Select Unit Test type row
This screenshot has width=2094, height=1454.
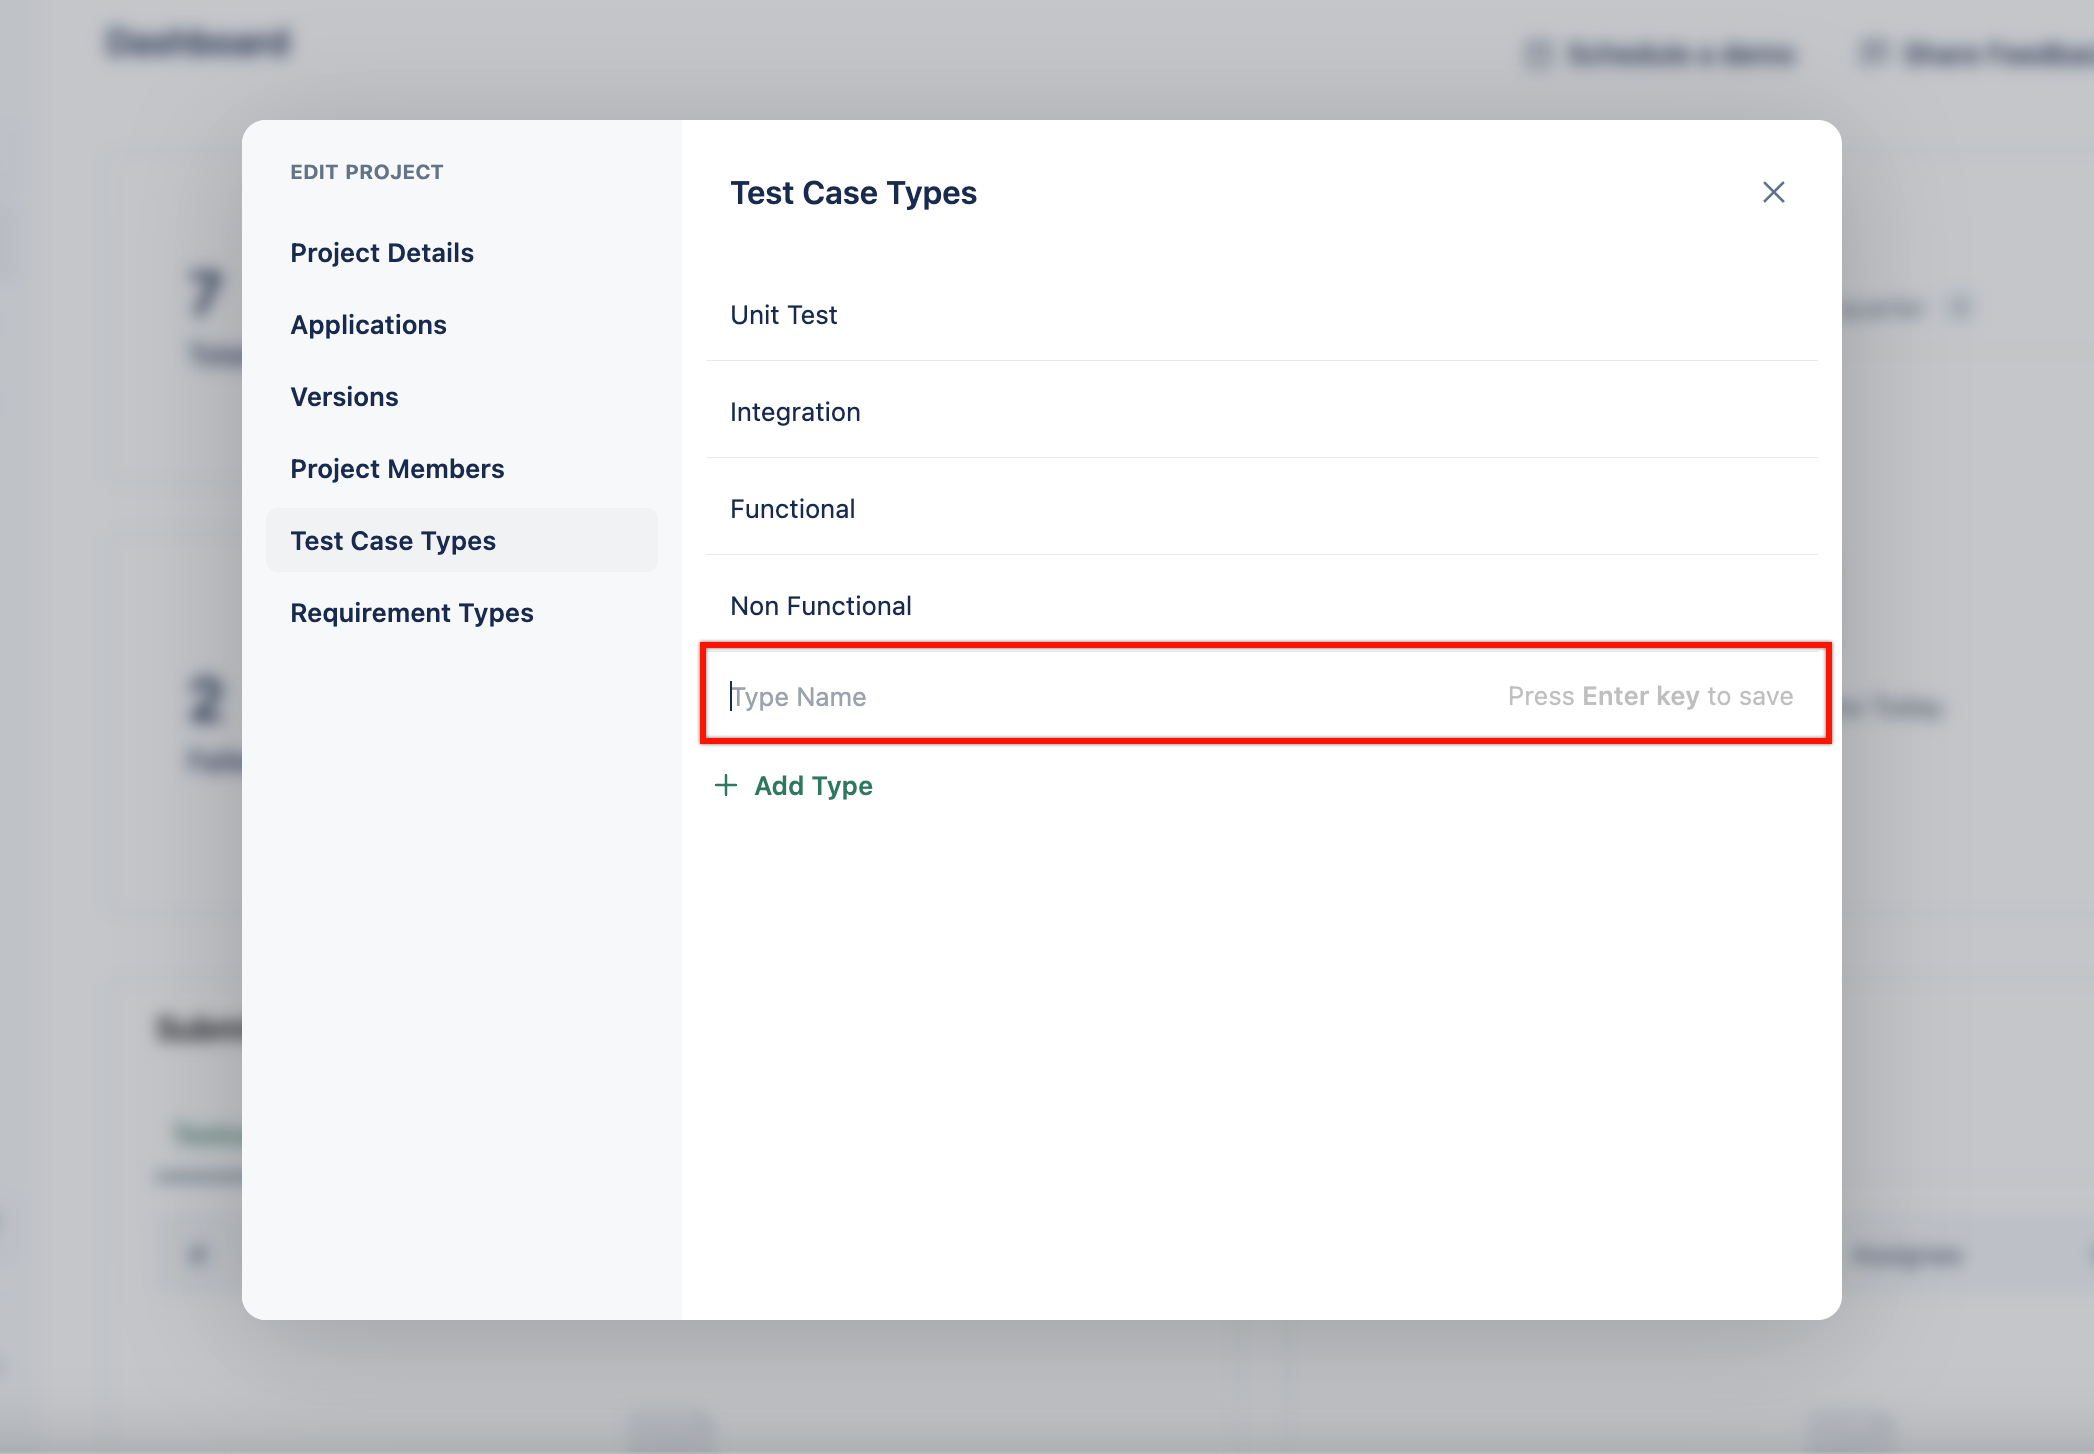click(1261, 315)
